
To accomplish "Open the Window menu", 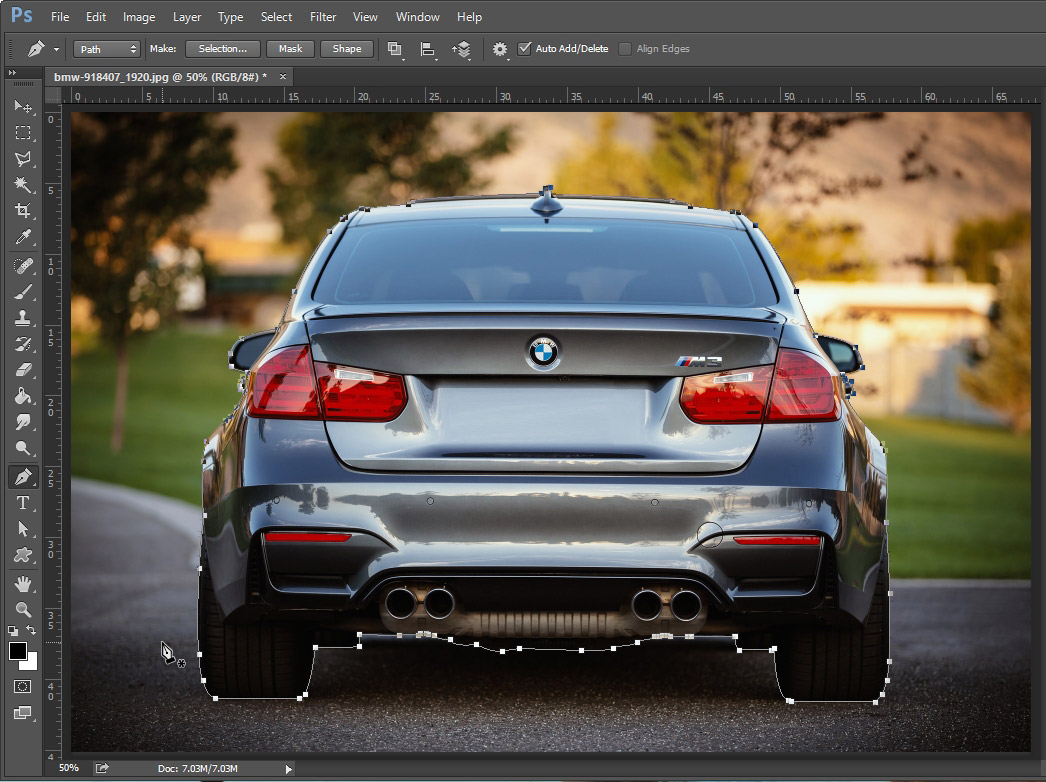I will tap(418, 17).
